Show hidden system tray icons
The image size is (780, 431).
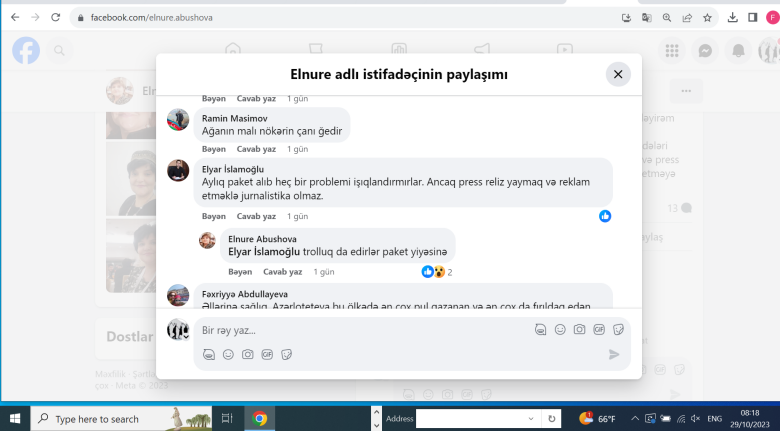point(636,418)
